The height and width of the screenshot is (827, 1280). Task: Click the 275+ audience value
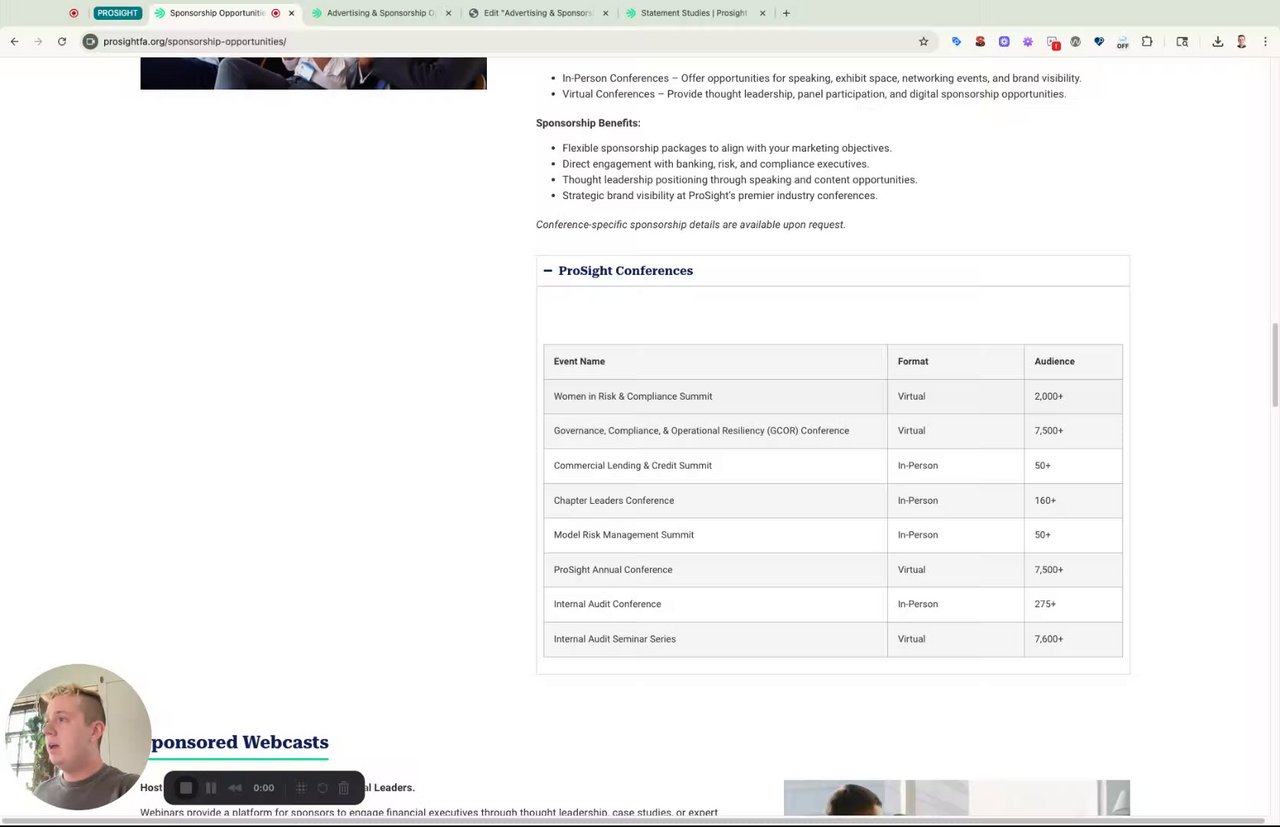pyautogui.click(x=1045, y=604)
